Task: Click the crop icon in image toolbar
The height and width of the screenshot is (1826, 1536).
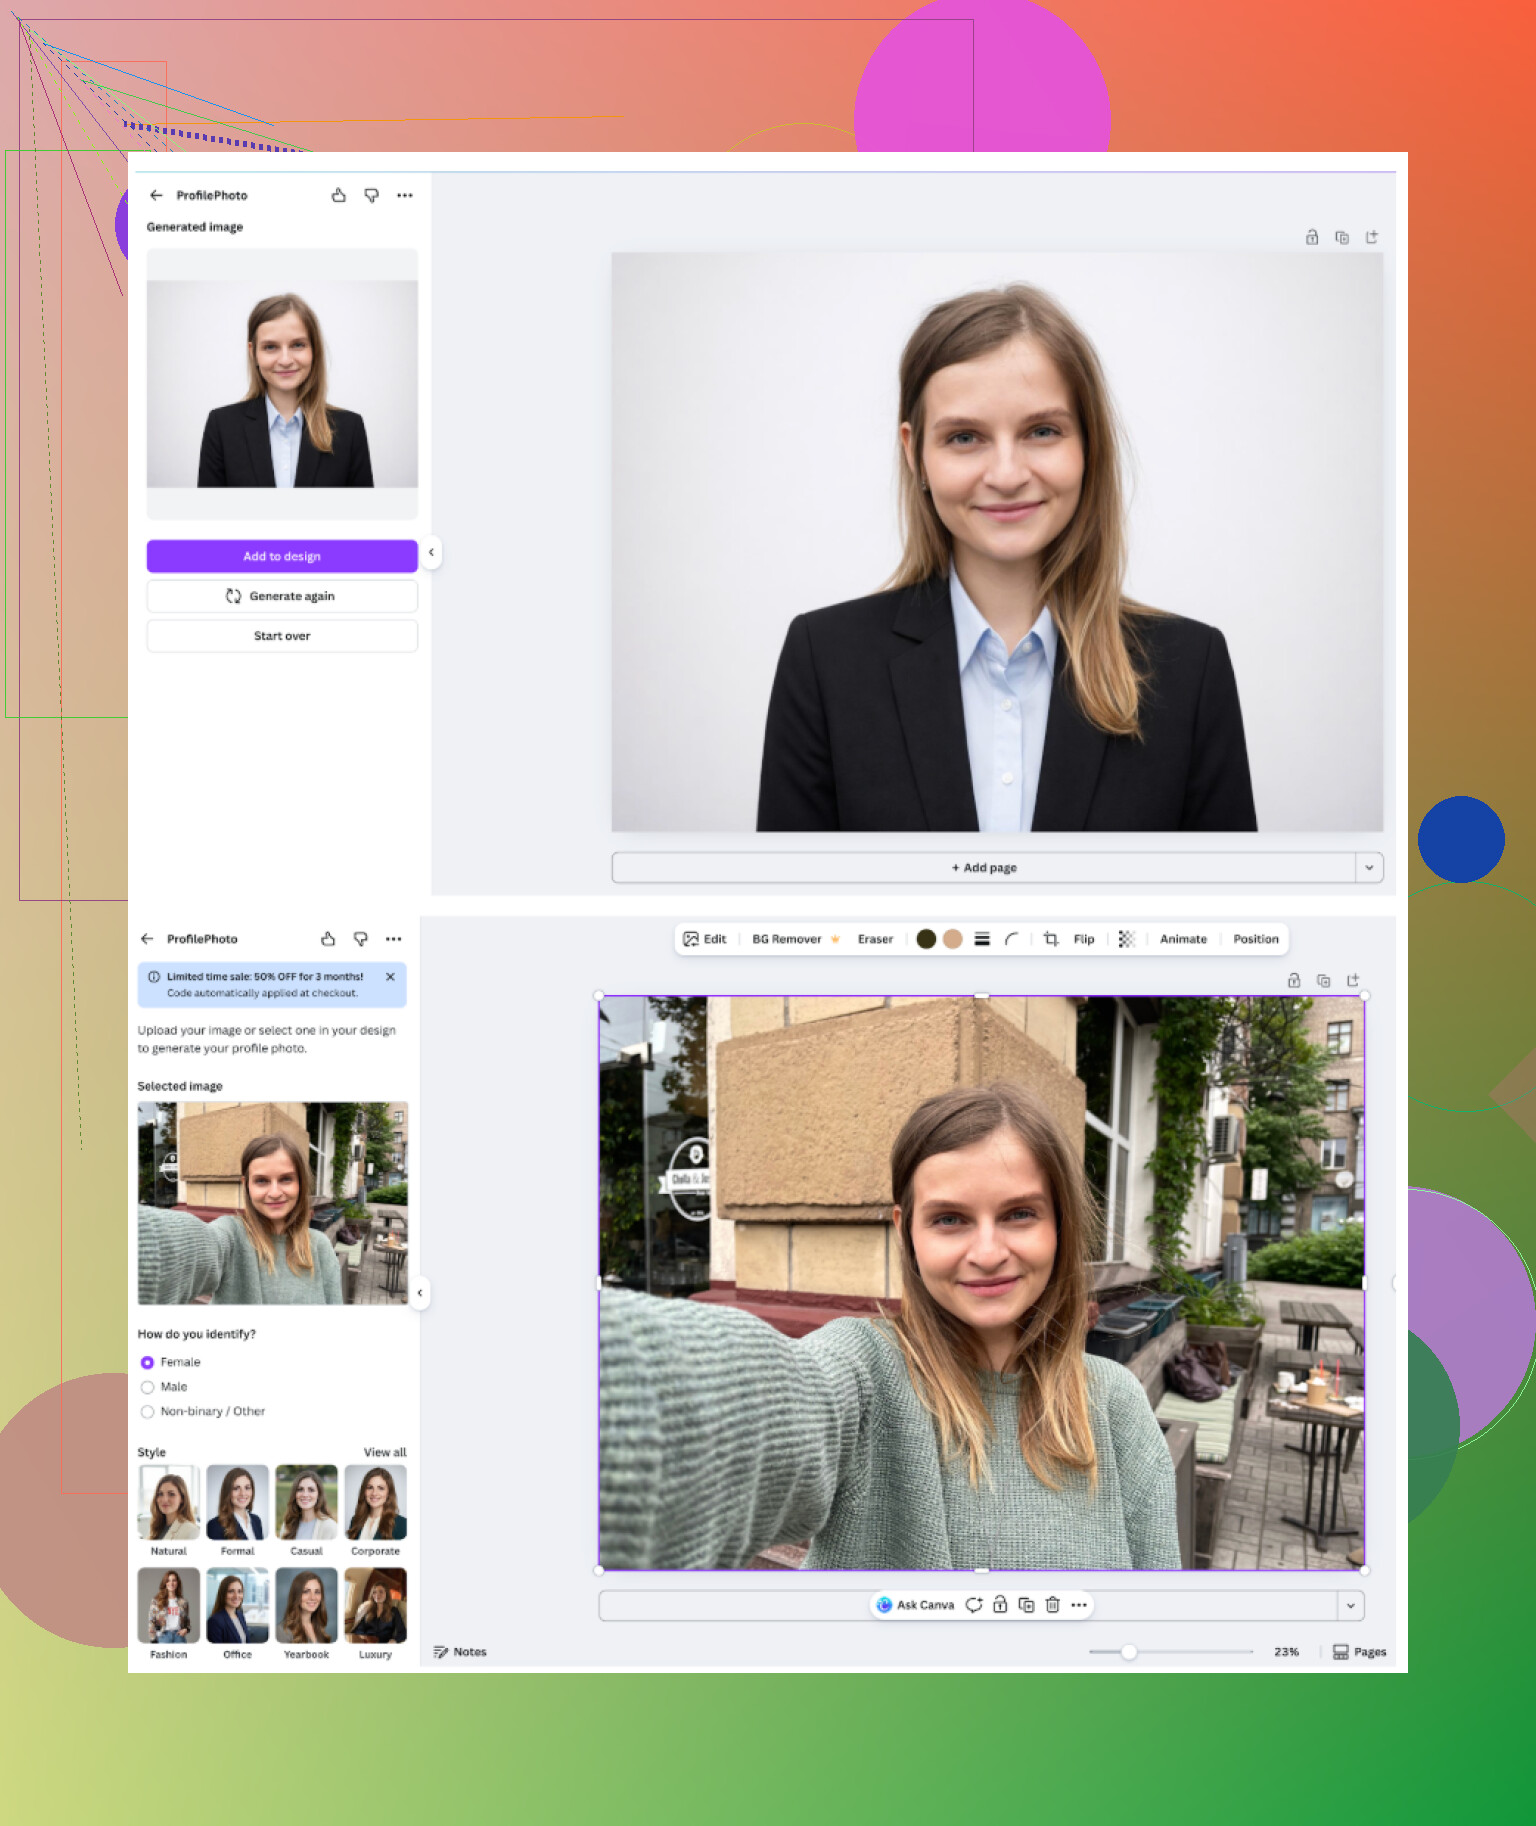Action: 1050,939
